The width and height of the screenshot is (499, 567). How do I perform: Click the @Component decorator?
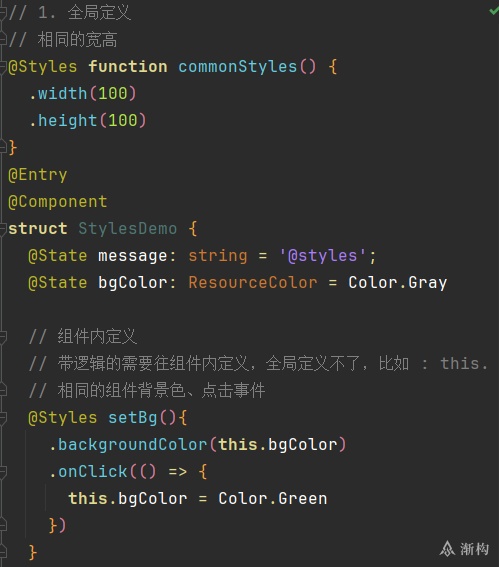coord(57,202)
